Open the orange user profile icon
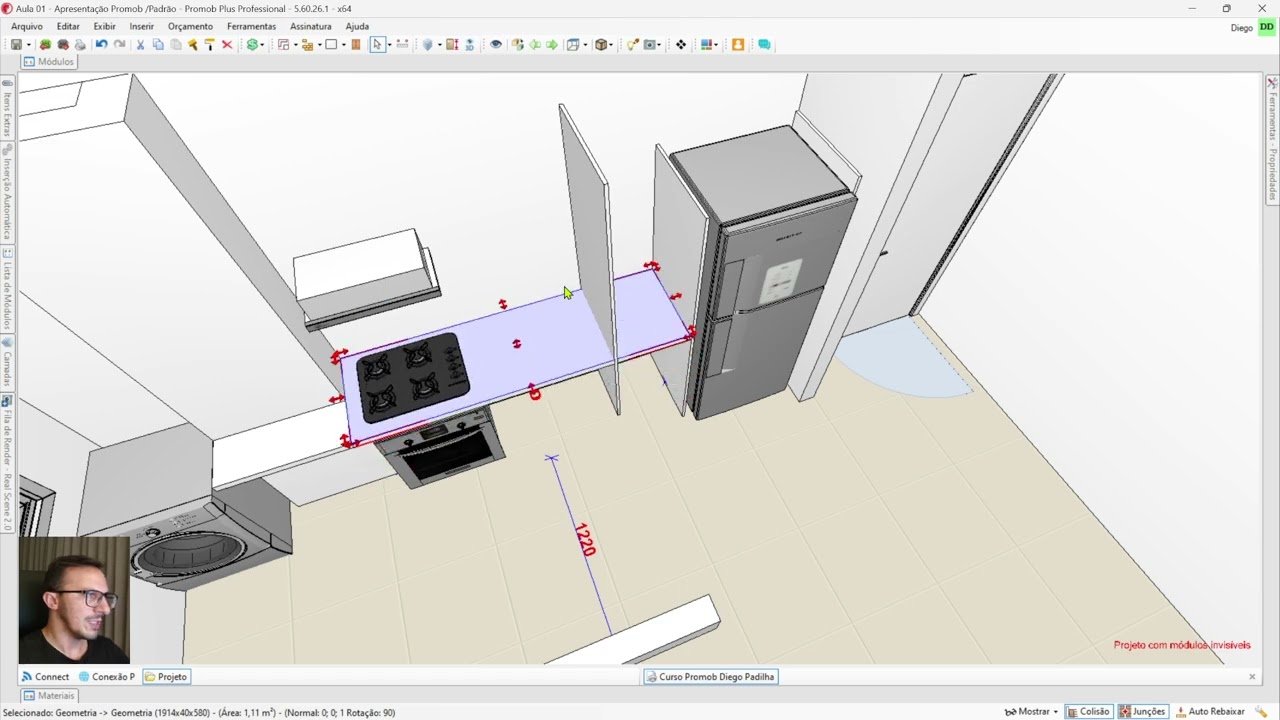This screenshot has width=1280, height=720. tap(738, 44)
